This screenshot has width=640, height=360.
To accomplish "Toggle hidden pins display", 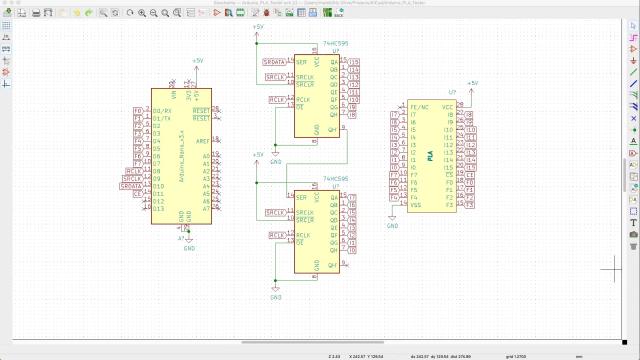I will 6,72.
